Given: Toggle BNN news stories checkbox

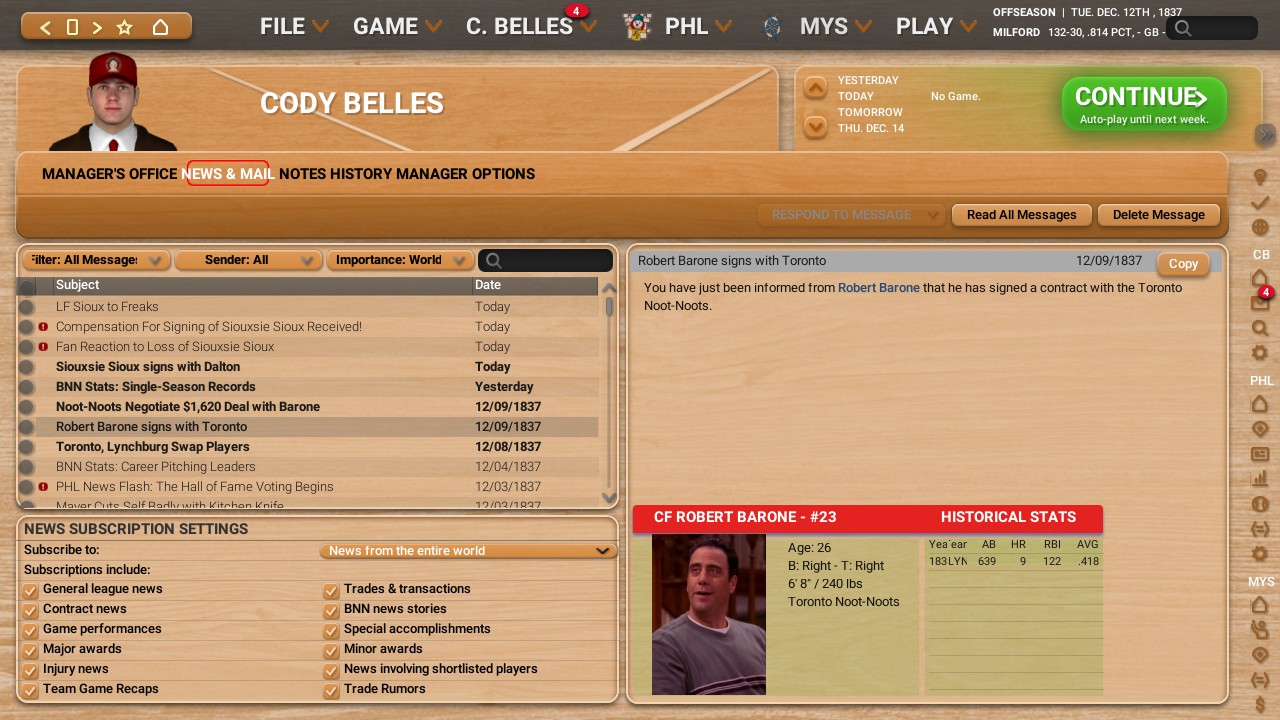Looking at the screenshot, I should coord(331,611).
